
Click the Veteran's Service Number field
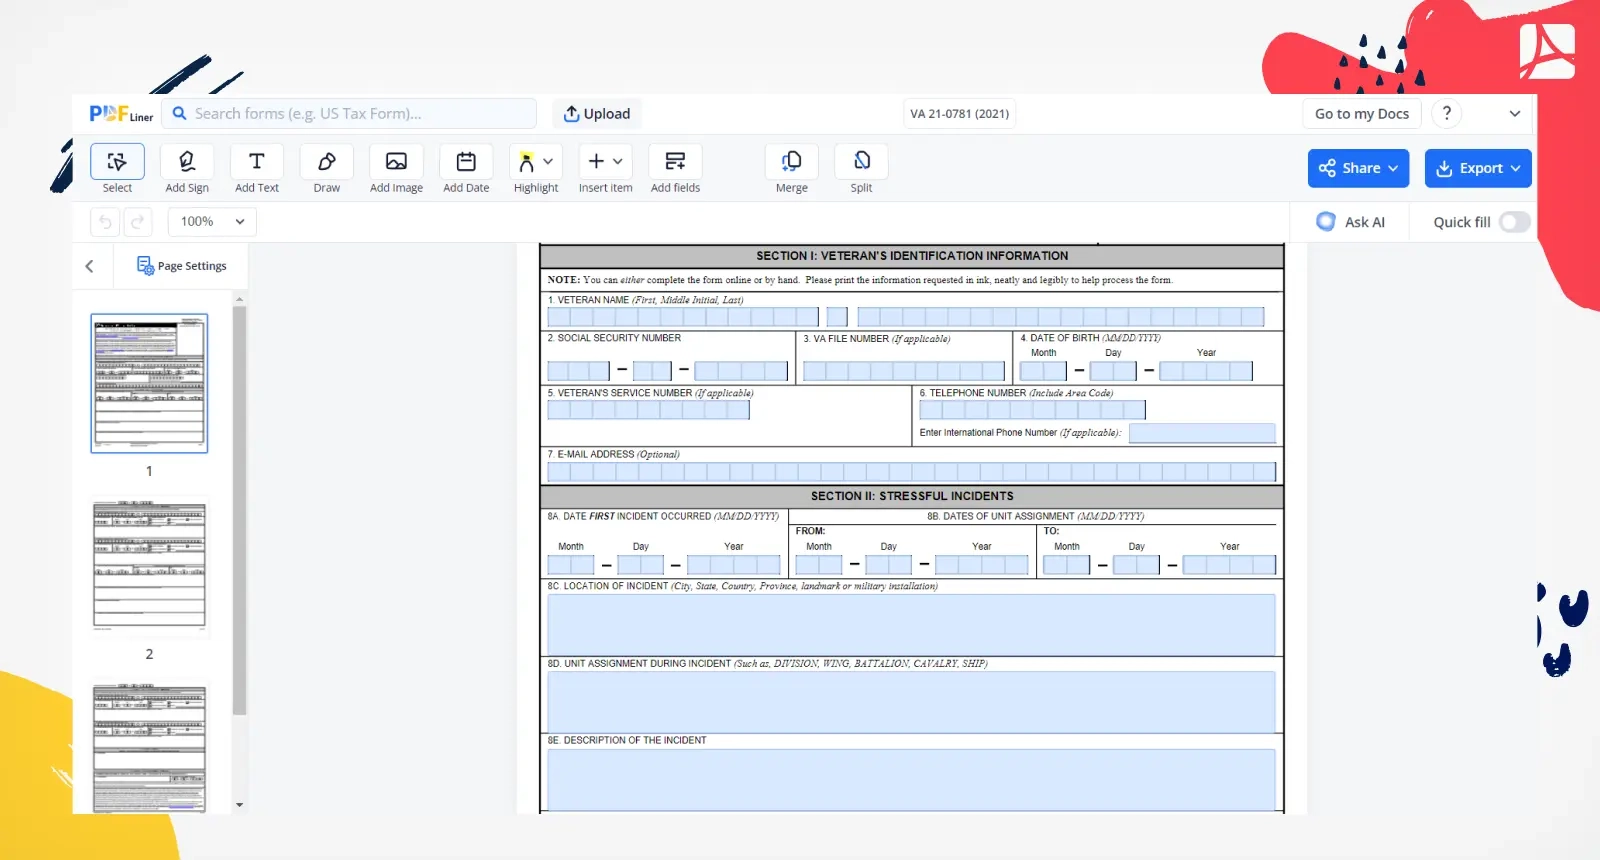648,409
